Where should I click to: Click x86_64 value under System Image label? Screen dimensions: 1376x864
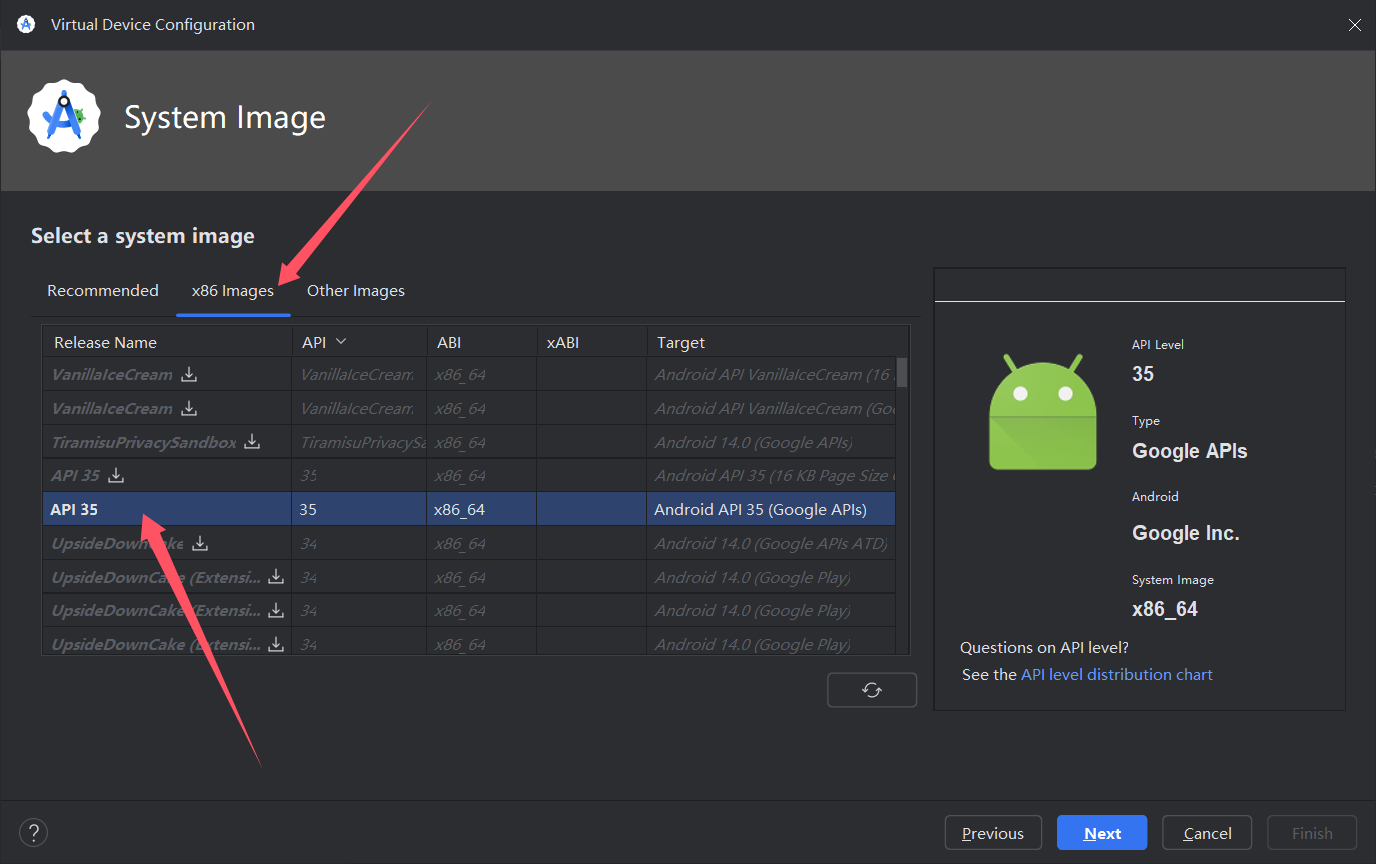point(1164,609)
